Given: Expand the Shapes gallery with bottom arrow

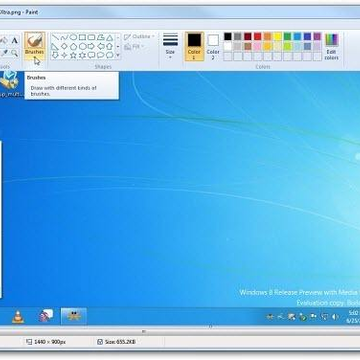Looking at the screenshot, I should click(118, 55).
